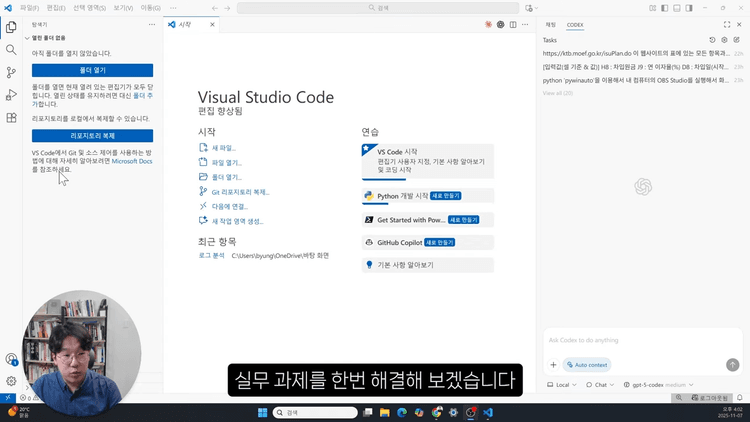Open the Local environment dropdown

[x=562, y=384]
